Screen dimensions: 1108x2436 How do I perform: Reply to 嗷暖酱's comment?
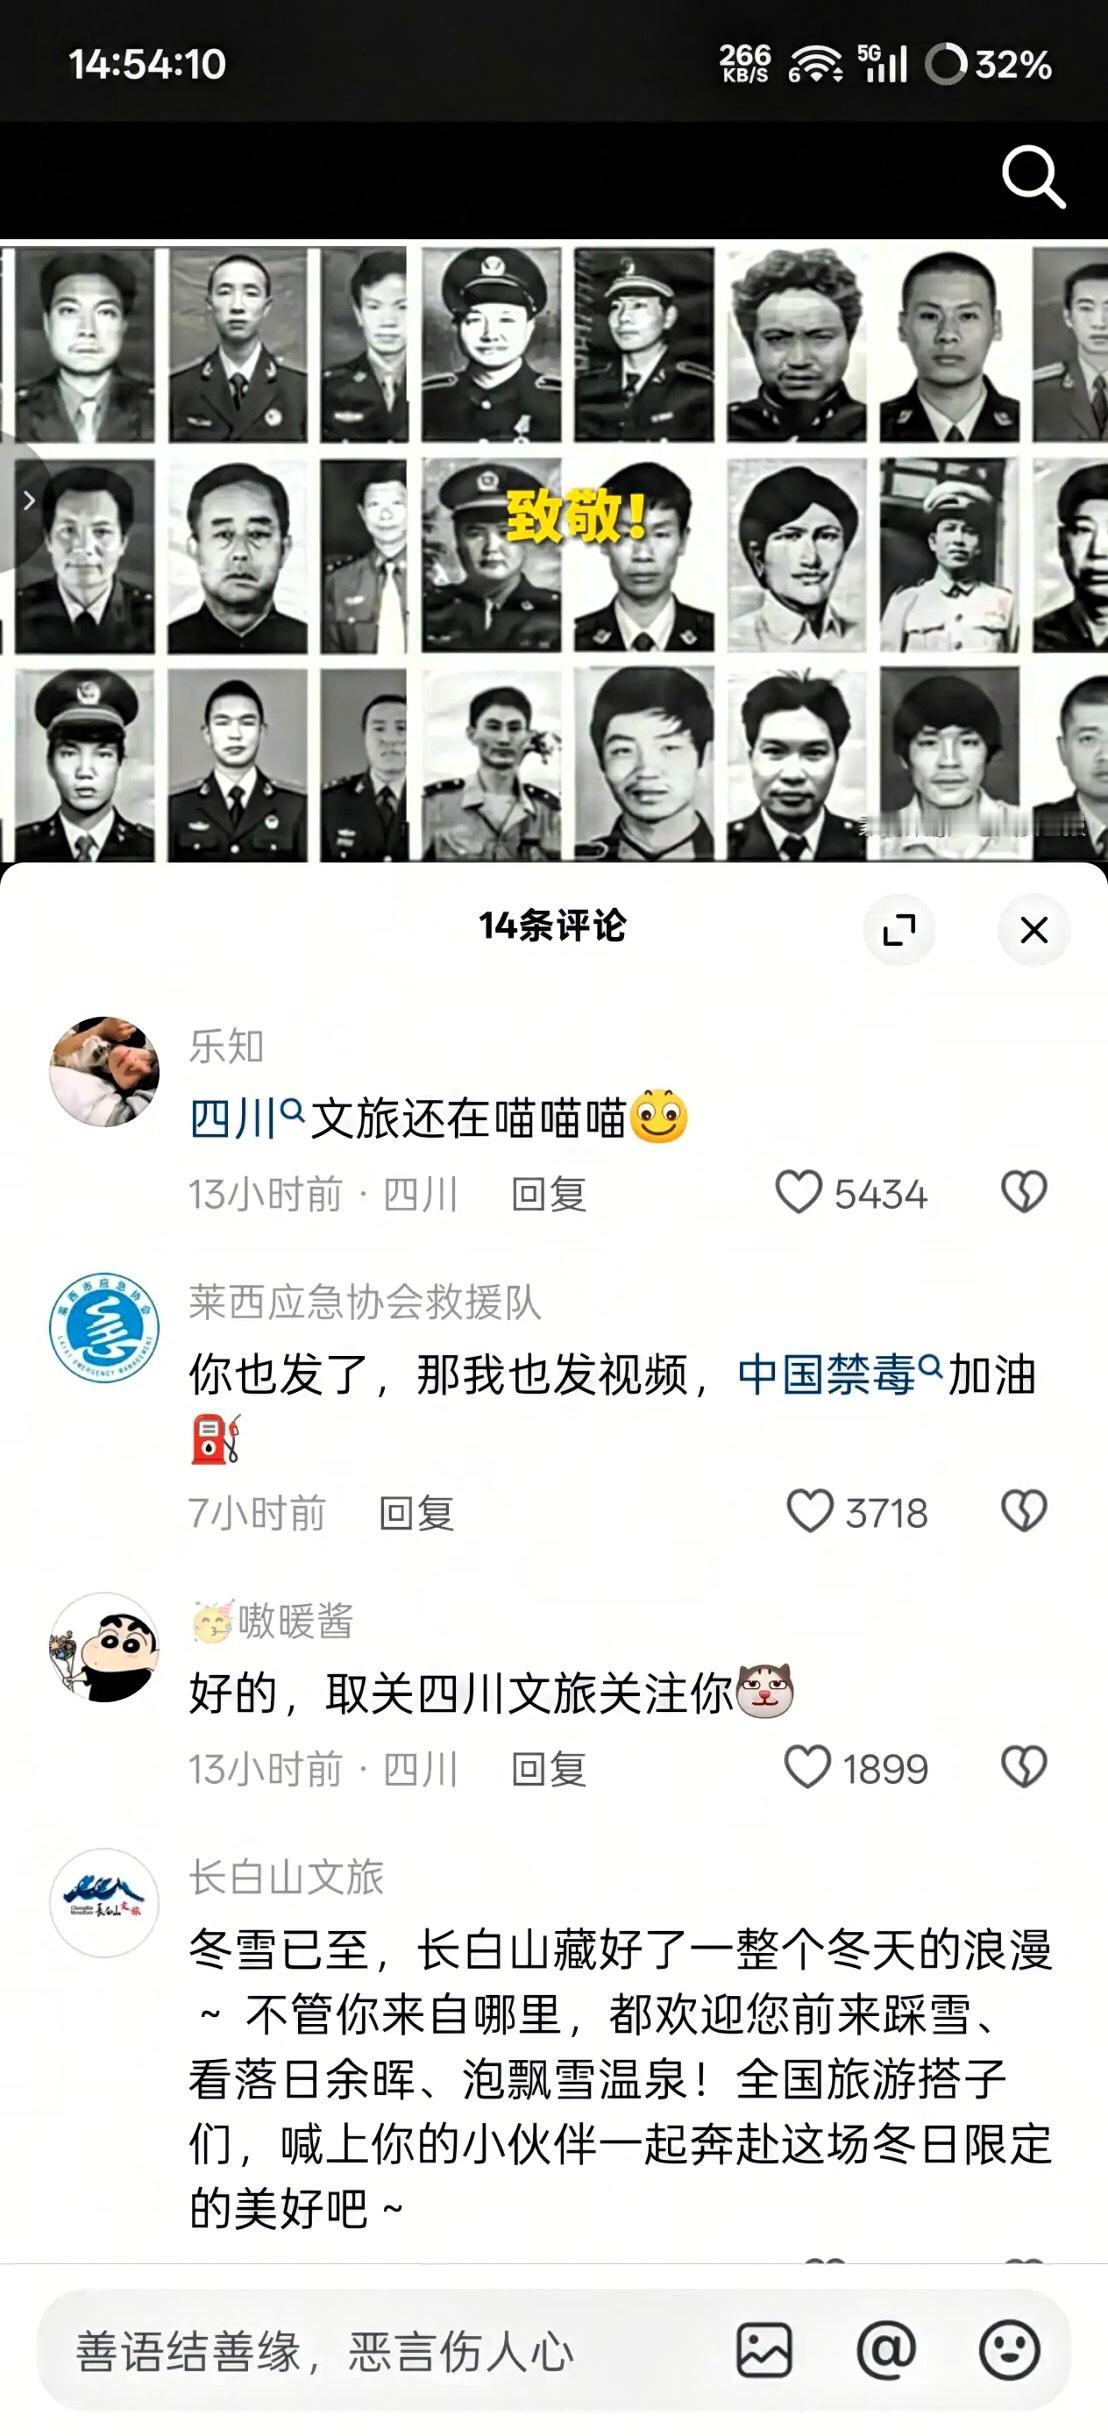(548, 1769)
